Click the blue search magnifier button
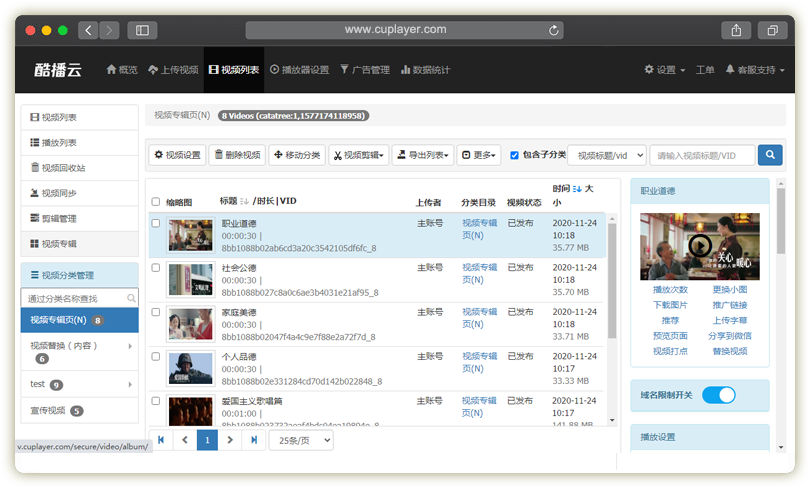The height and width of the screenshot is (488, 810). pos(769,155)
